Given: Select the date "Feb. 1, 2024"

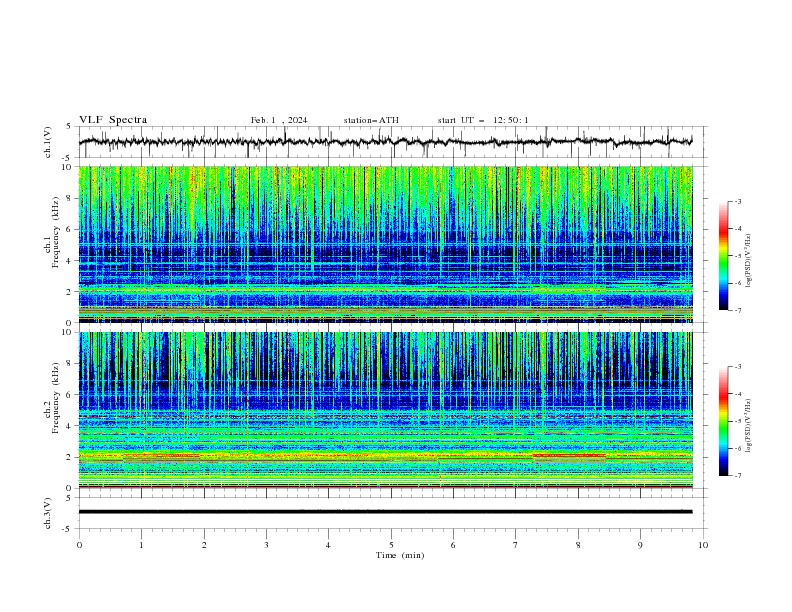Looking at the screenshot, I should coord(279,120).
